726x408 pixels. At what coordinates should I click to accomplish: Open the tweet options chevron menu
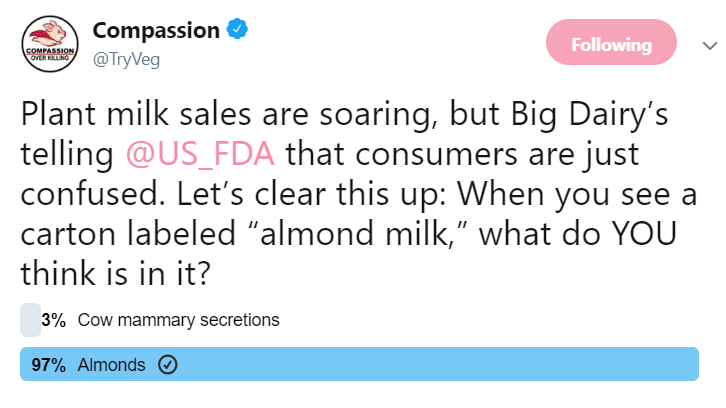click(710, 45)
